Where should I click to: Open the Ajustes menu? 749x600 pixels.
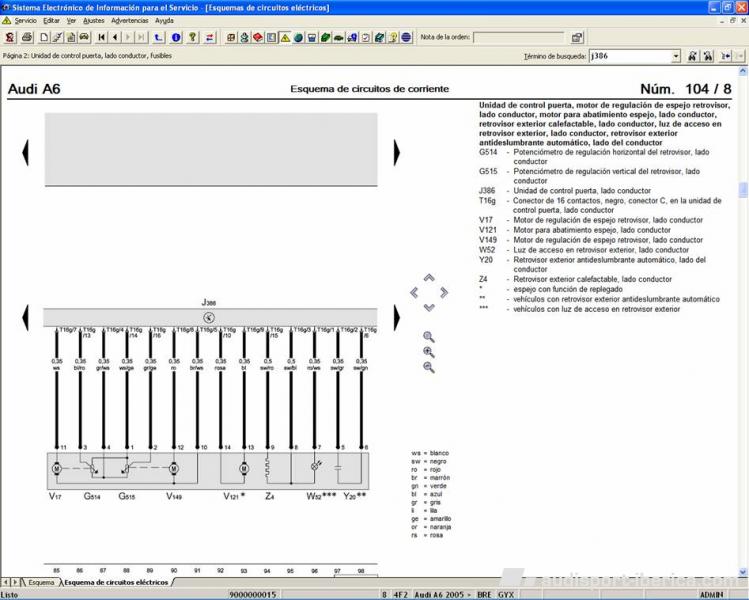[94, 21]
